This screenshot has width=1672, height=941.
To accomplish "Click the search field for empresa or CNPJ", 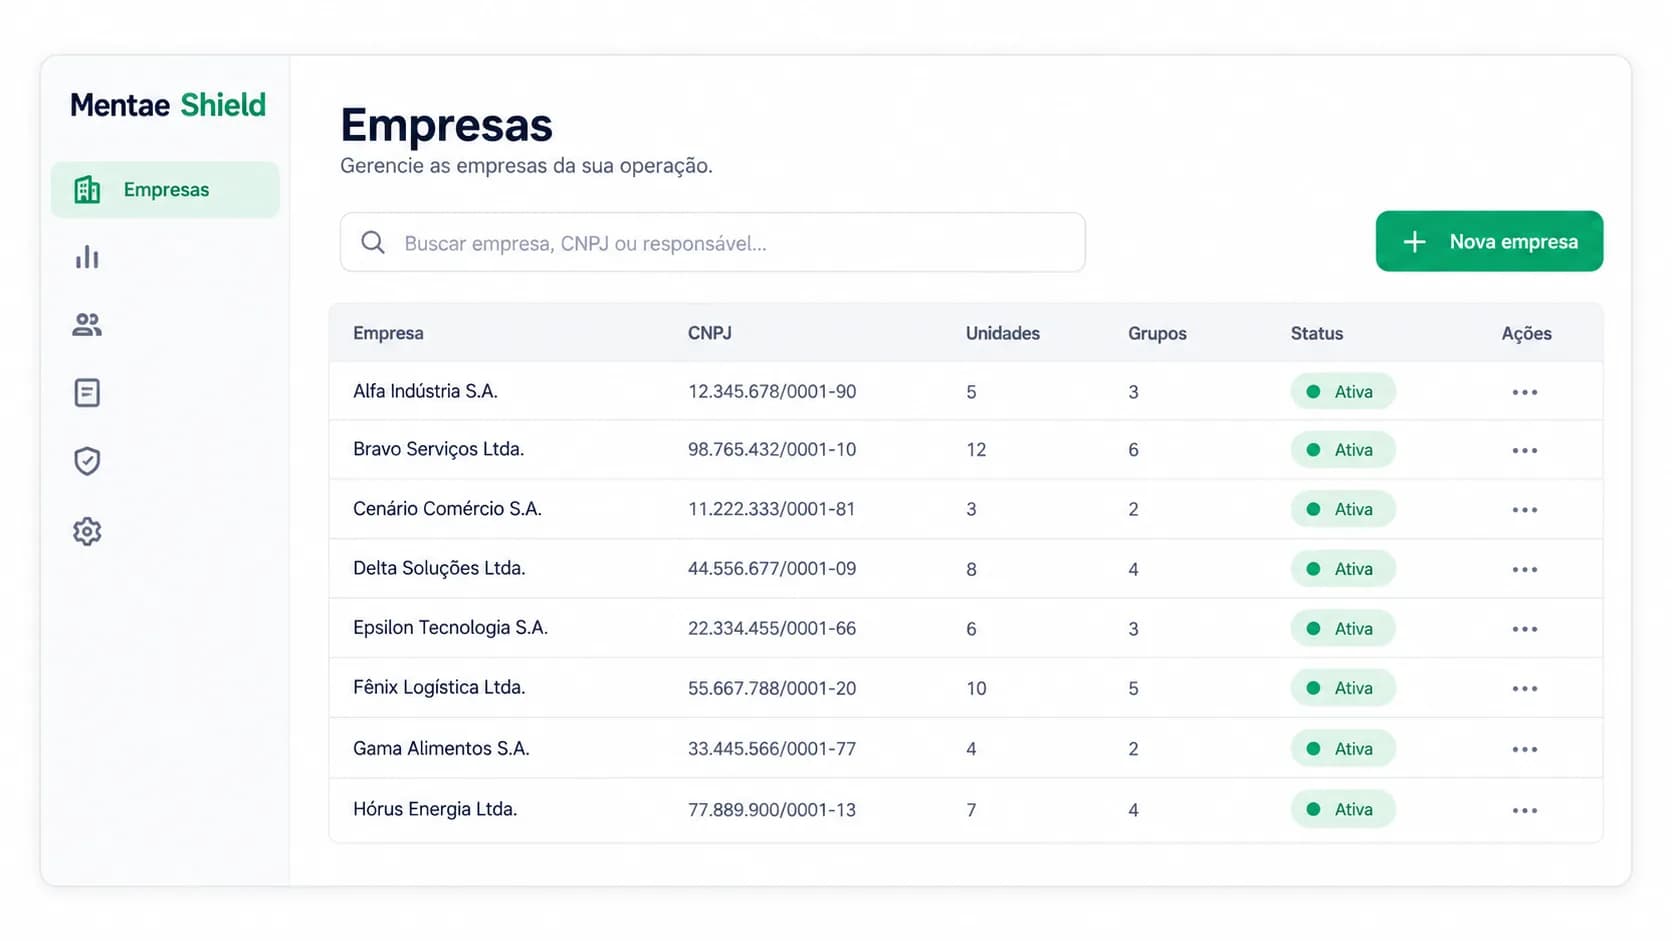I will (x=712, y=242).
